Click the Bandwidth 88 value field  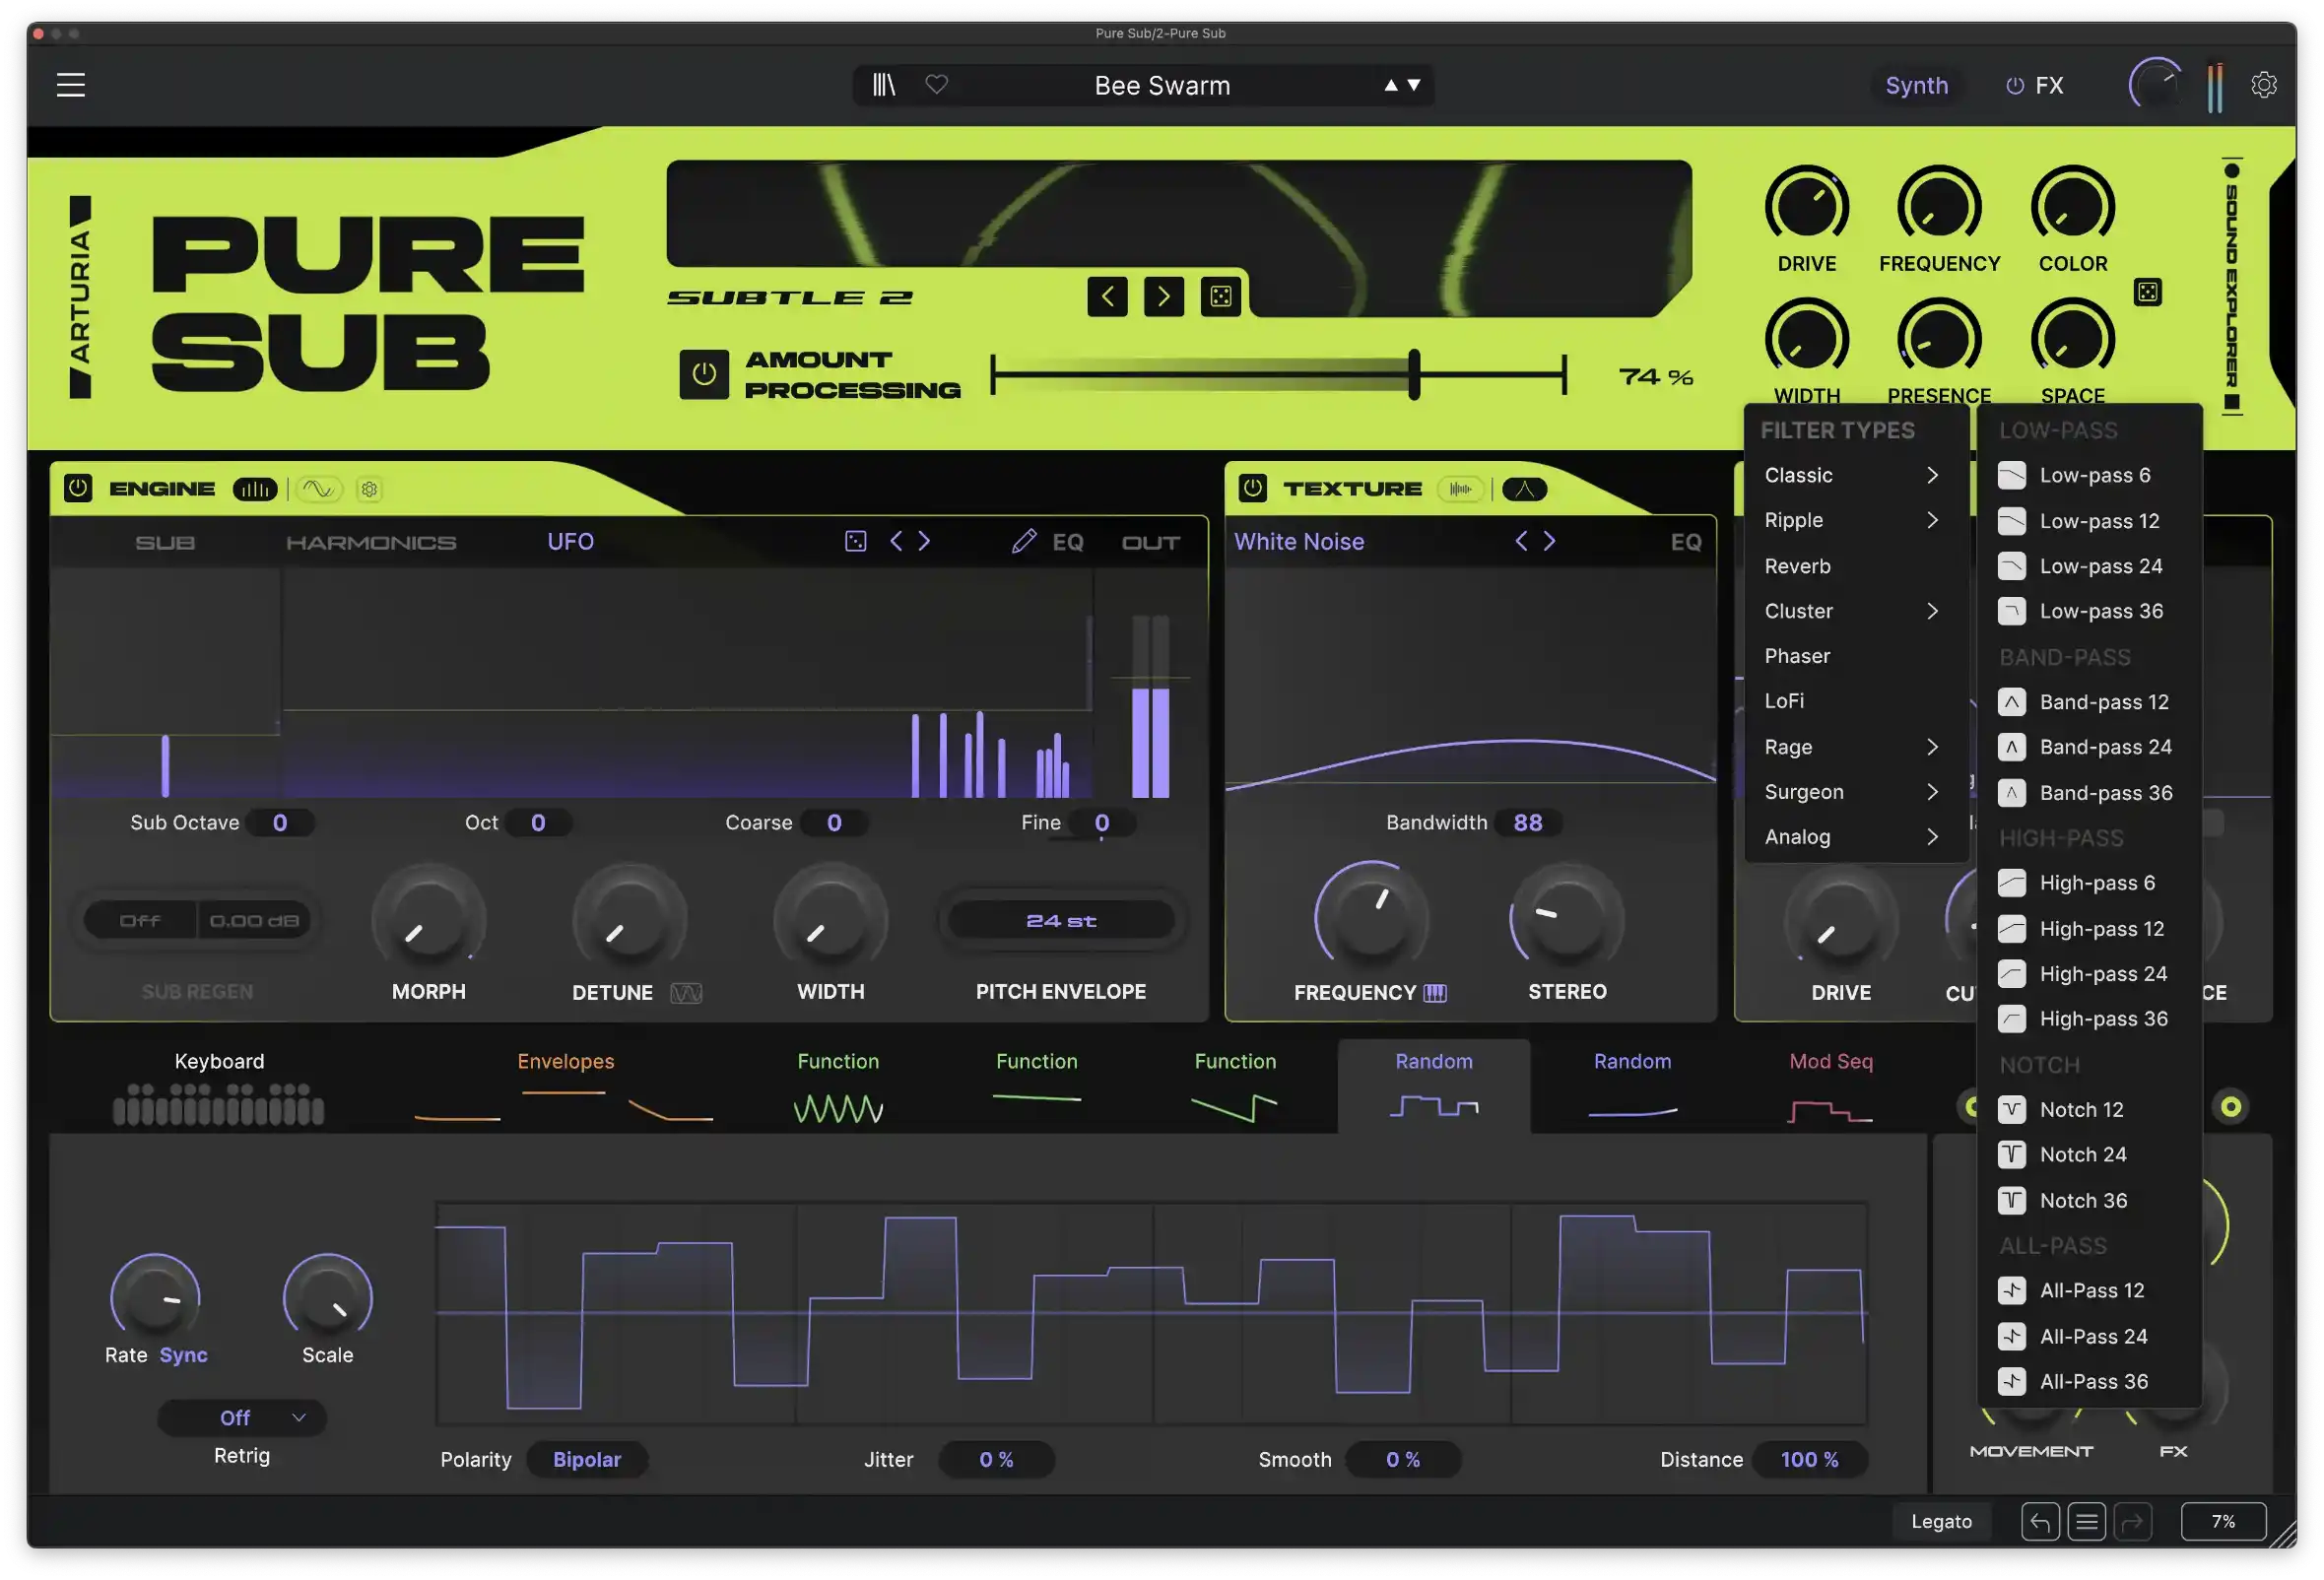pyautogui.click(x=1527, y=822)
